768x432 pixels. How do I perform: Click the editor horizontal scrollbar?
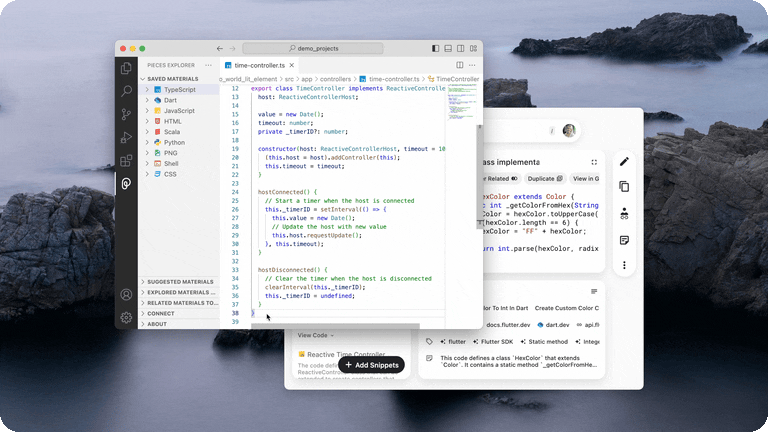[335, 326]
